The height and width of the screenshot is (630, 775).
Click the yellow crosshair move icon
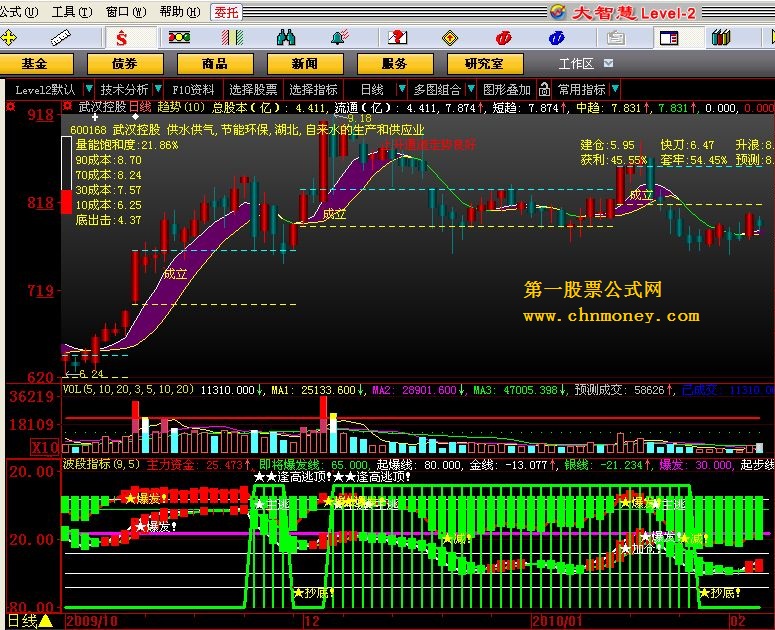pyautogui.click(x=8, y=38)
